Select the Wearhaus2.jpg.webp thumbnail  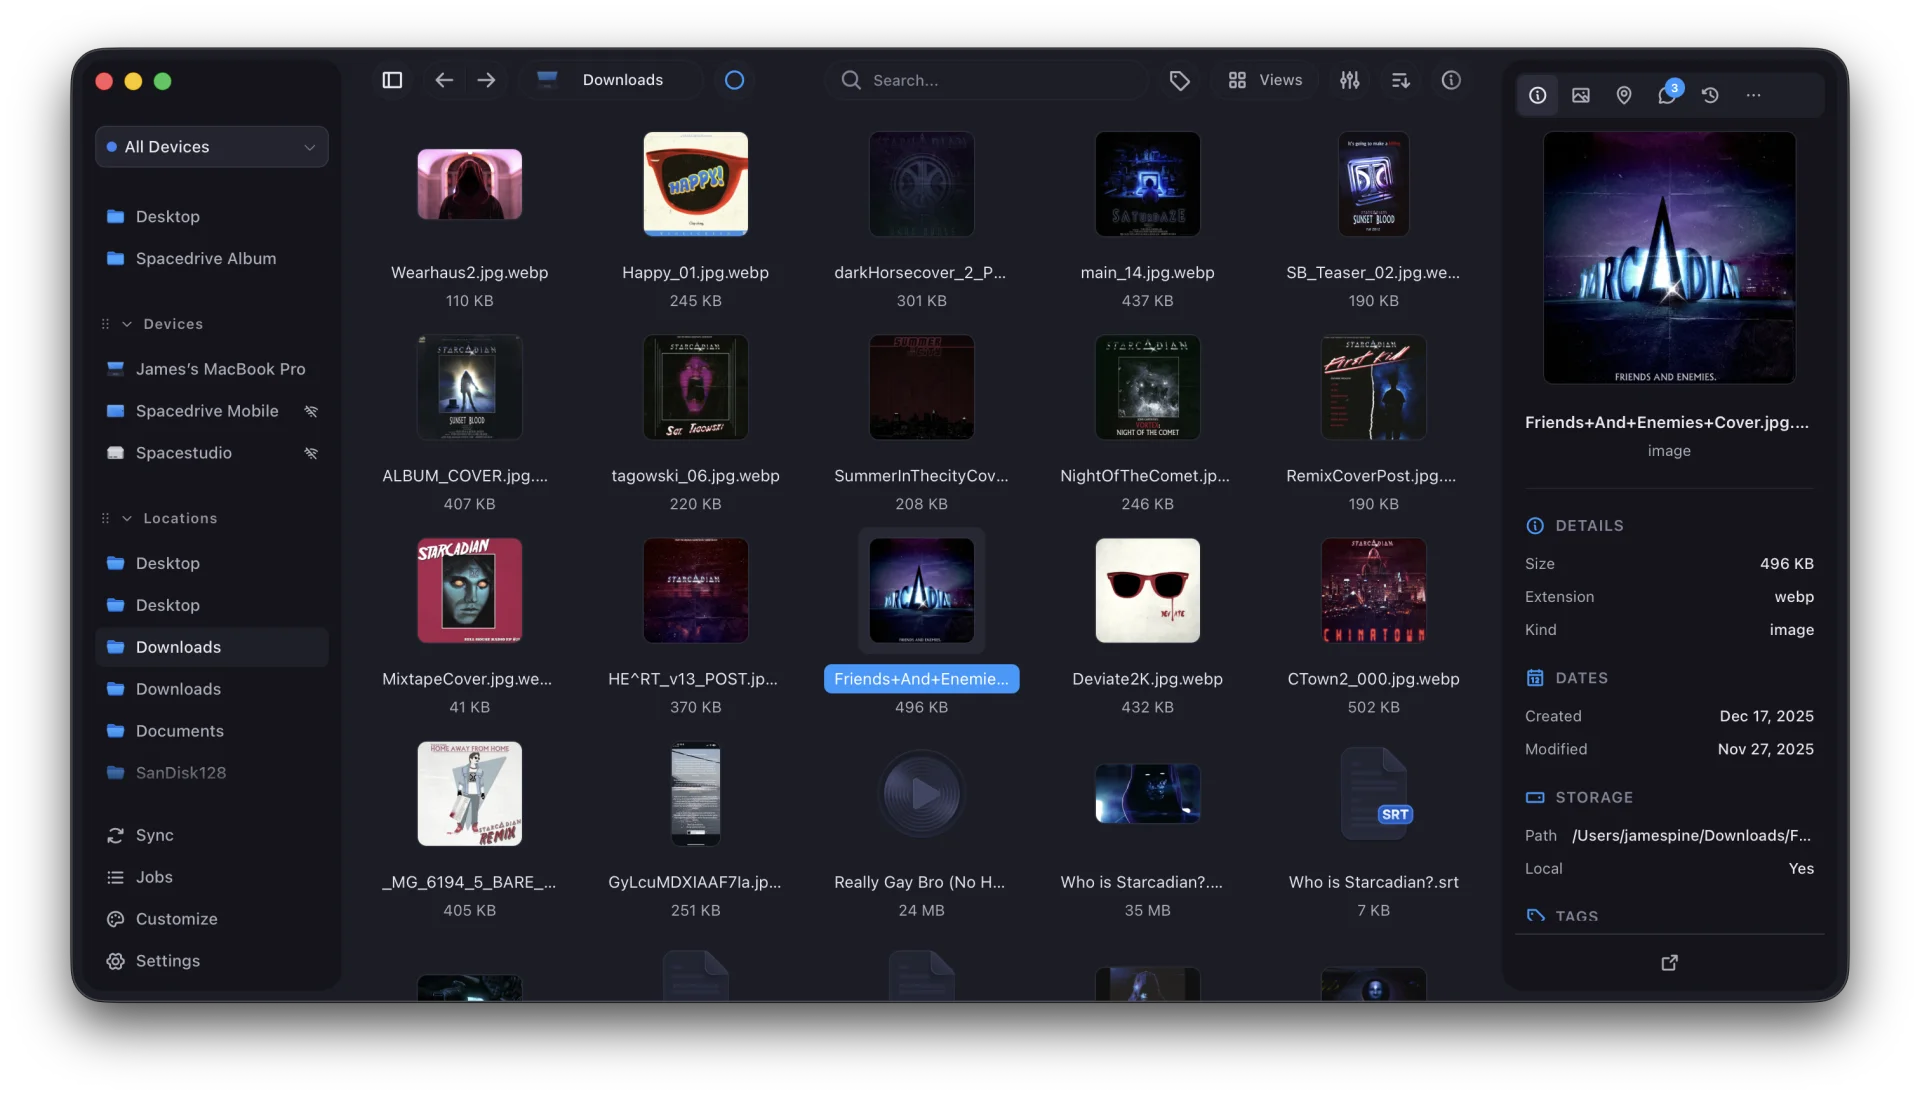[469, 184]
